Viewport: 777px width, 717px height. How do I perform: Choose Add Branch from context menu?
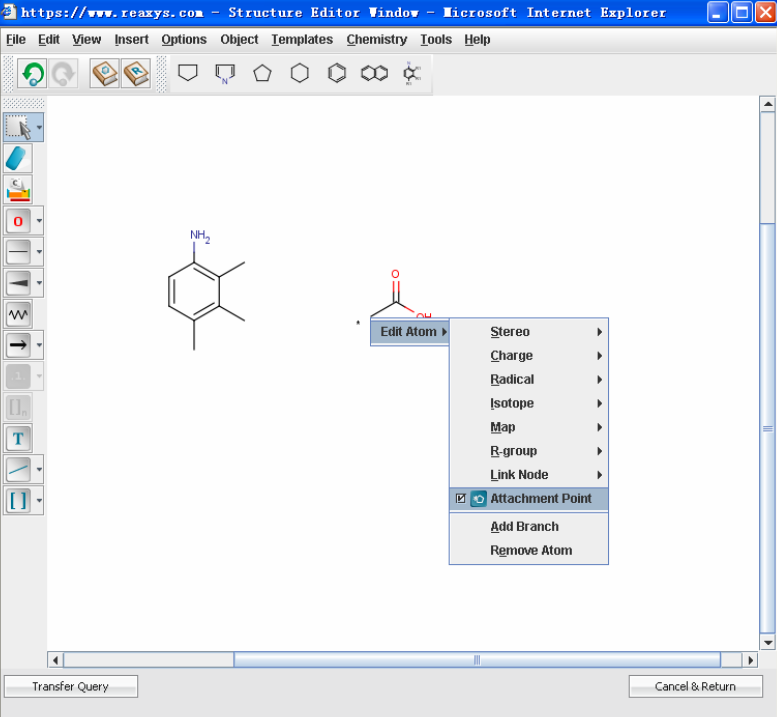pos(529,526)
